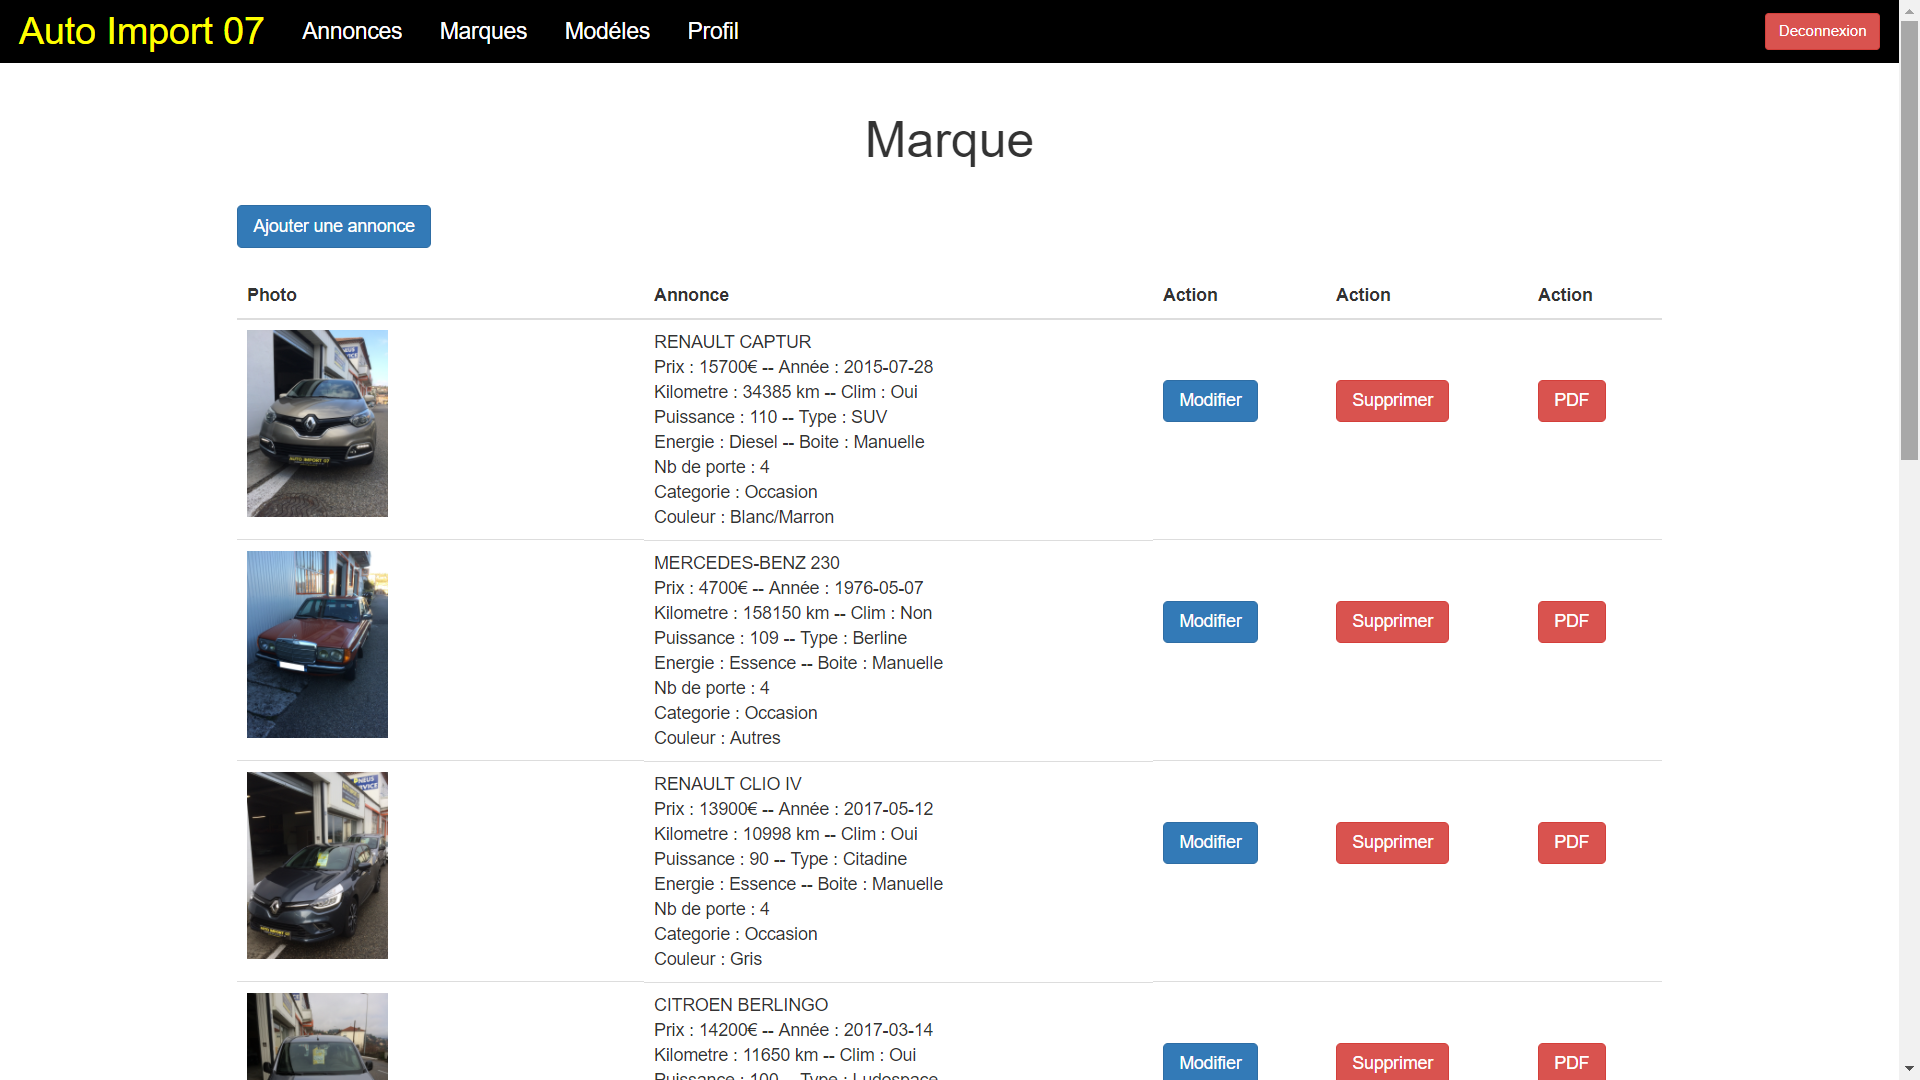Image resolution: width=1920 pixels, height=1080 pixels.
Task: Delete the RENAULT CLIO IV listing
Action: pyautogui.click(x=1392, y=843)
